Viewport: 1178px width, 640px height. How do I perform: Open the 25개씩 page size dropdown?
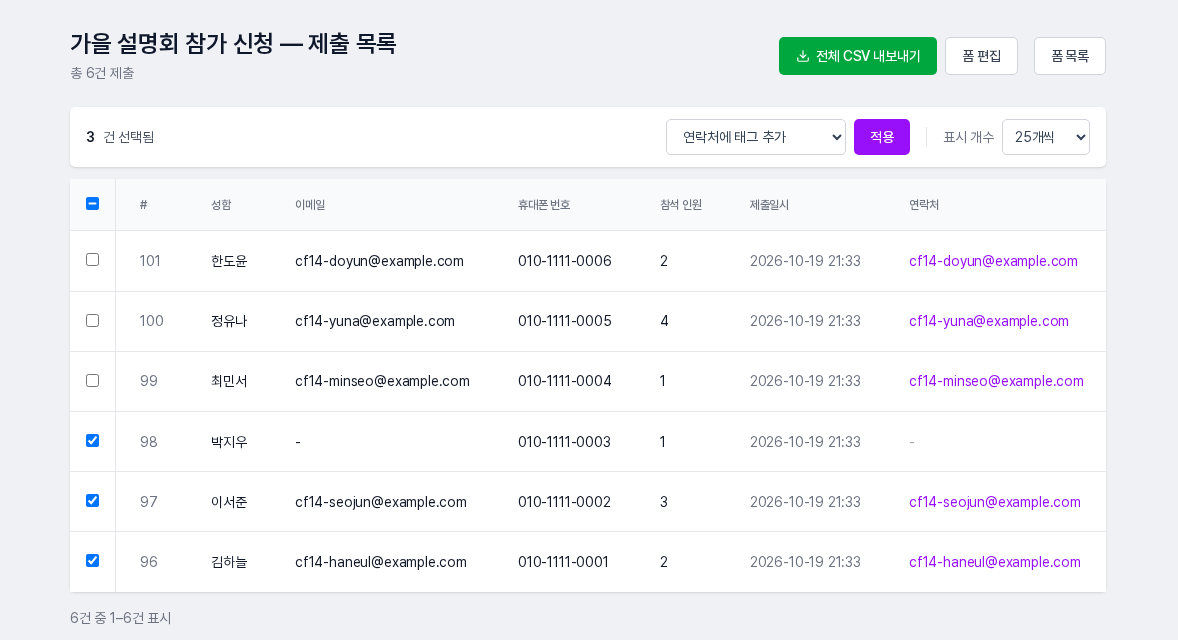click(1046, 137)
